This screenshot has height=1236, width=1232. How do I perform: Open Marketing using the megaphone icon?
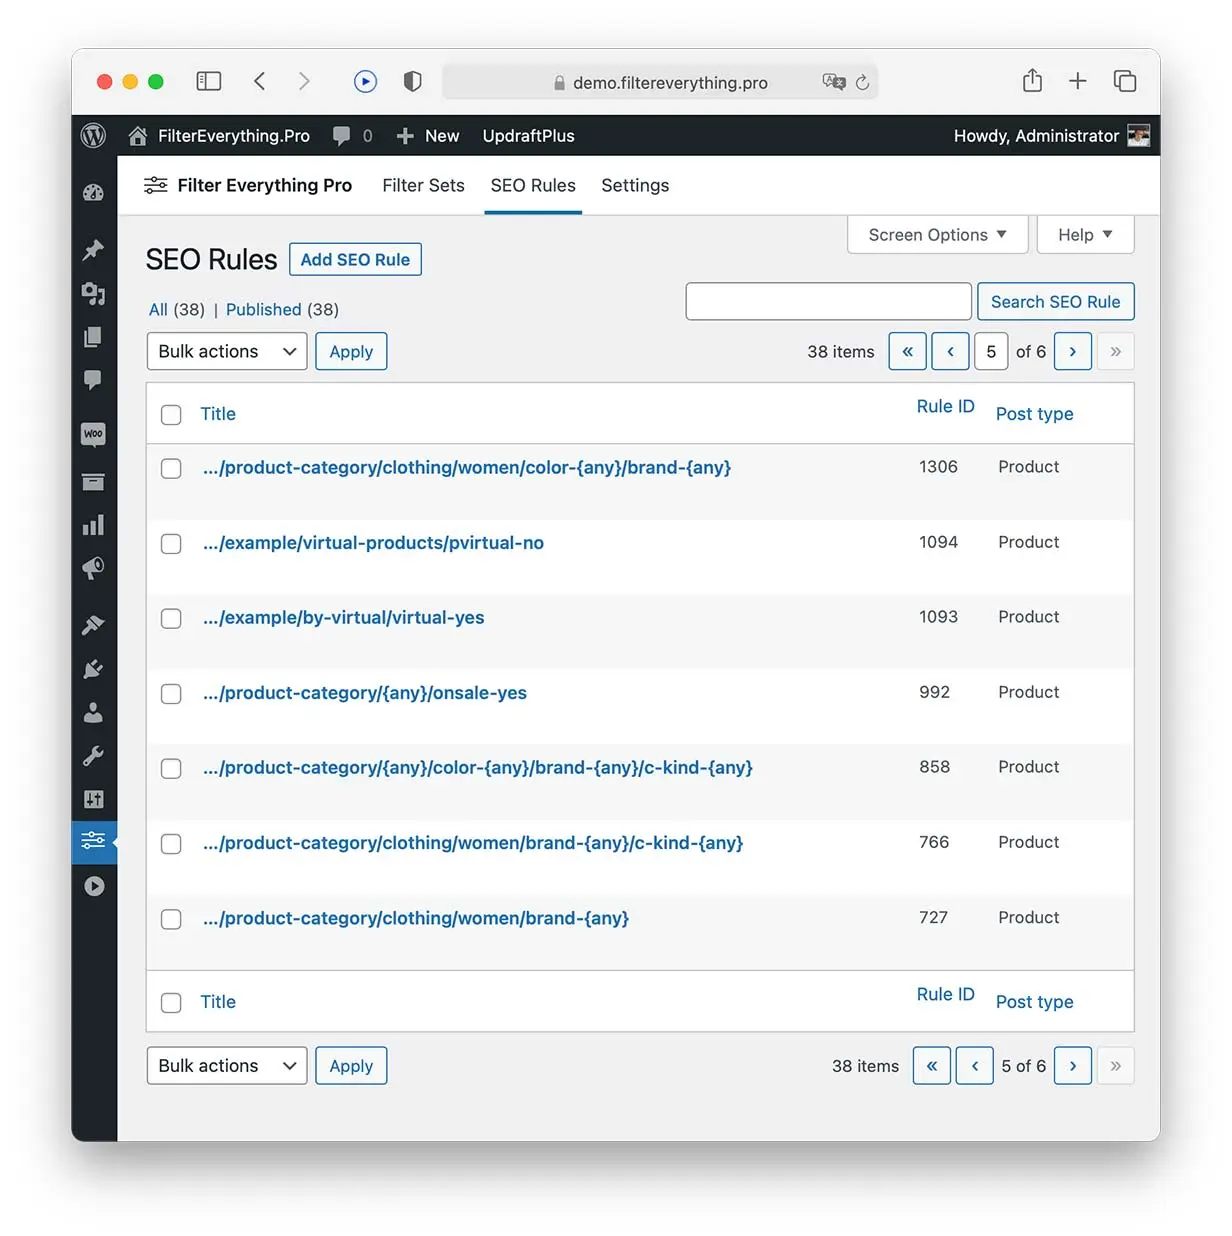[x=93, y=568]
